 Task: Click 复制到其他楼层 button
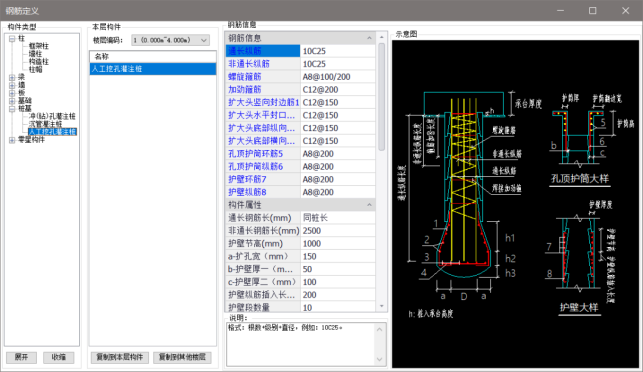[182, 357]
